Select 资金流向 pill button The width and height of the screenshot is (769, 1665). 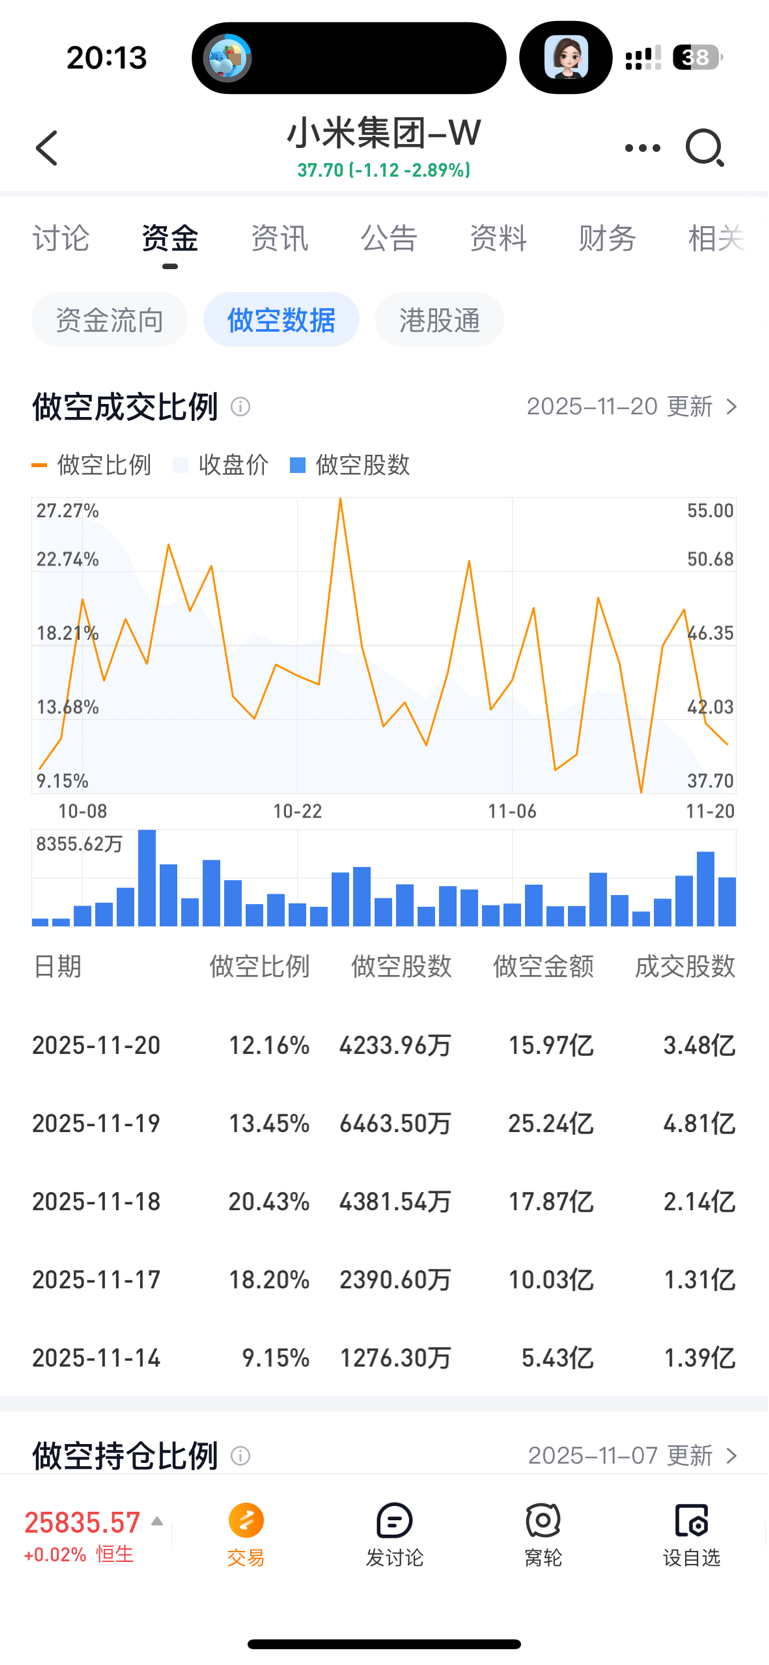pos(110,320)
